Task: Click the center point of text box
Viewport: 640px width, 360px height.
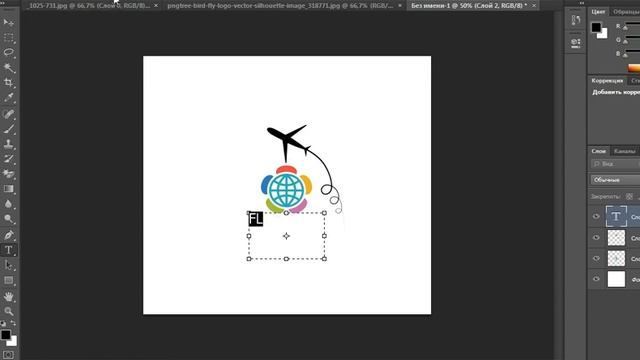Action: (286, 236)
